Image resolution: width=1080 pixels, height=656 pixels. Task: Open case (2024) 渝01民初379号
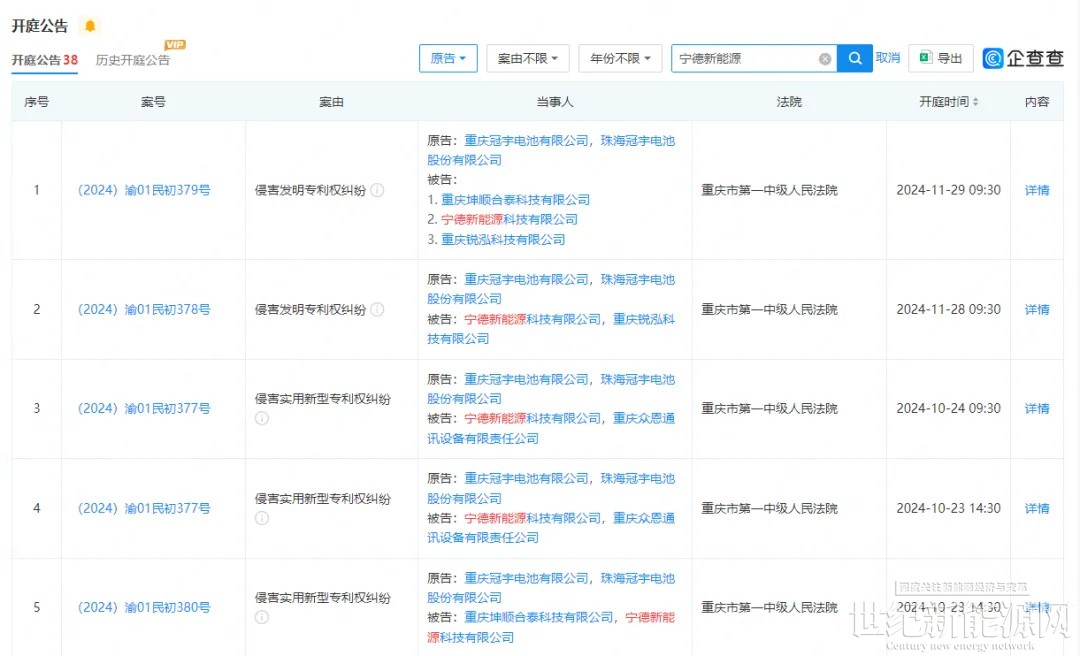tap(144, 190)
